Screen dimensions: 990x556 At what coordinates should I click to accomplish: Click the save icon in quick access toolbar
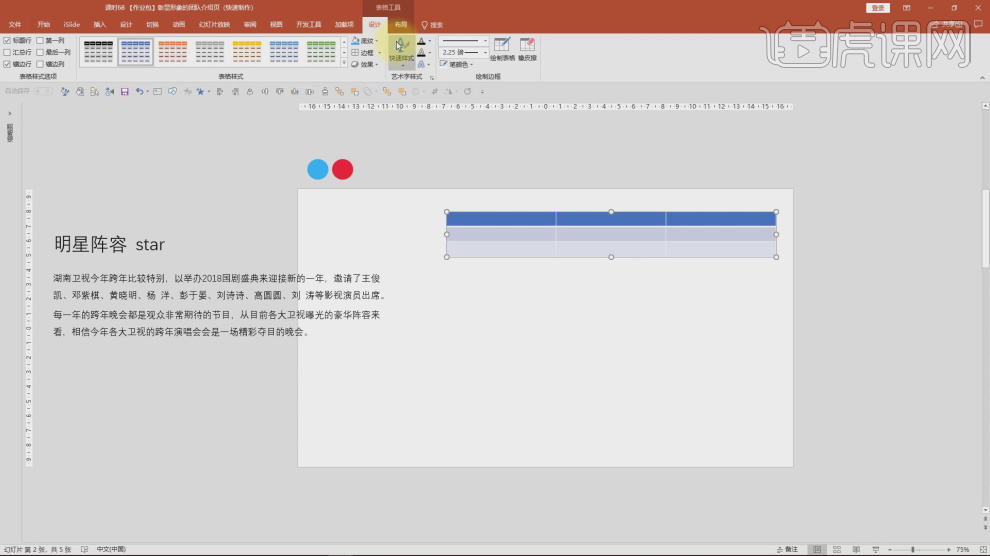(124, 92)
